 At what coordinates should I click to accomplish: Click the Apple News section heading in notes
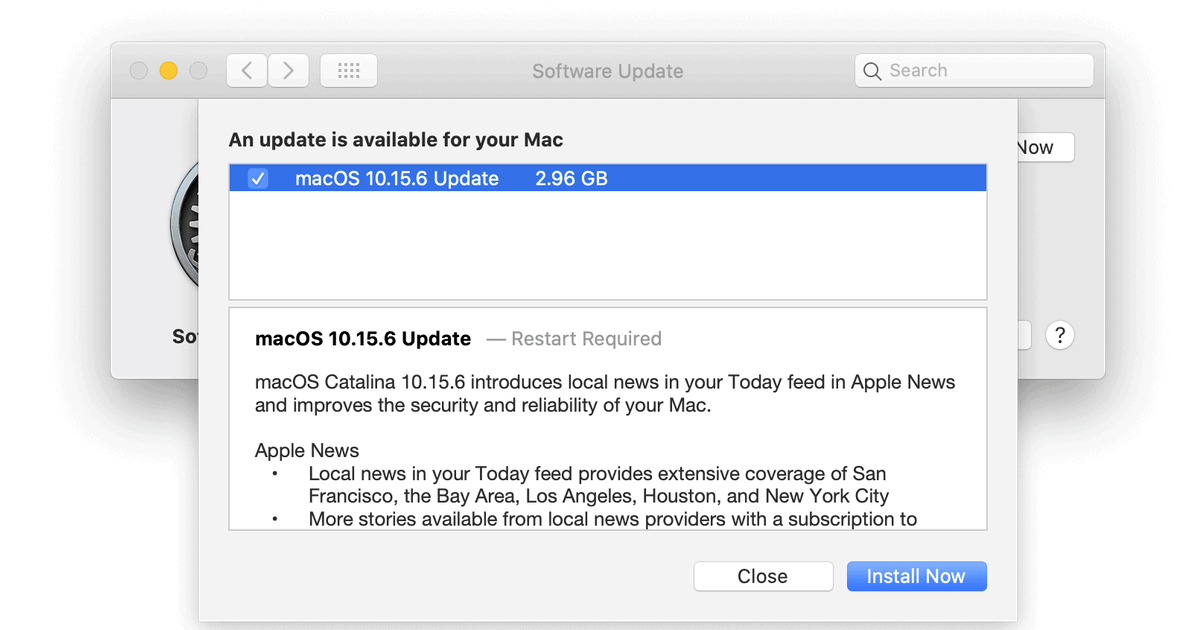pyautogui.click(x=307, y=450)
